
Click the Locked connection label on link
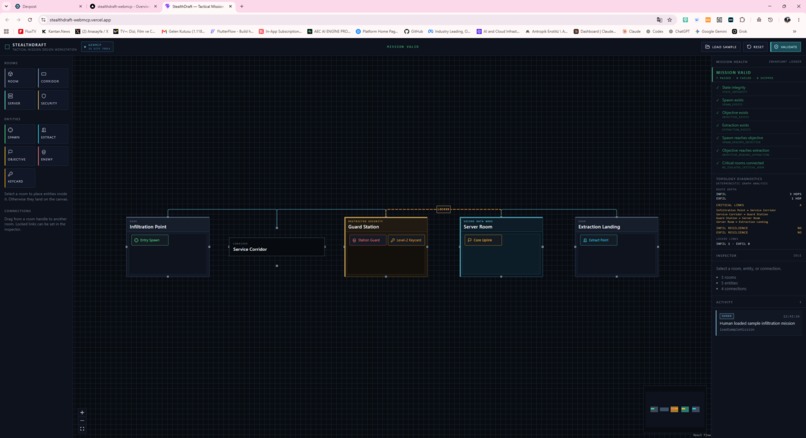pyautogui.click(x=443, y=209)
